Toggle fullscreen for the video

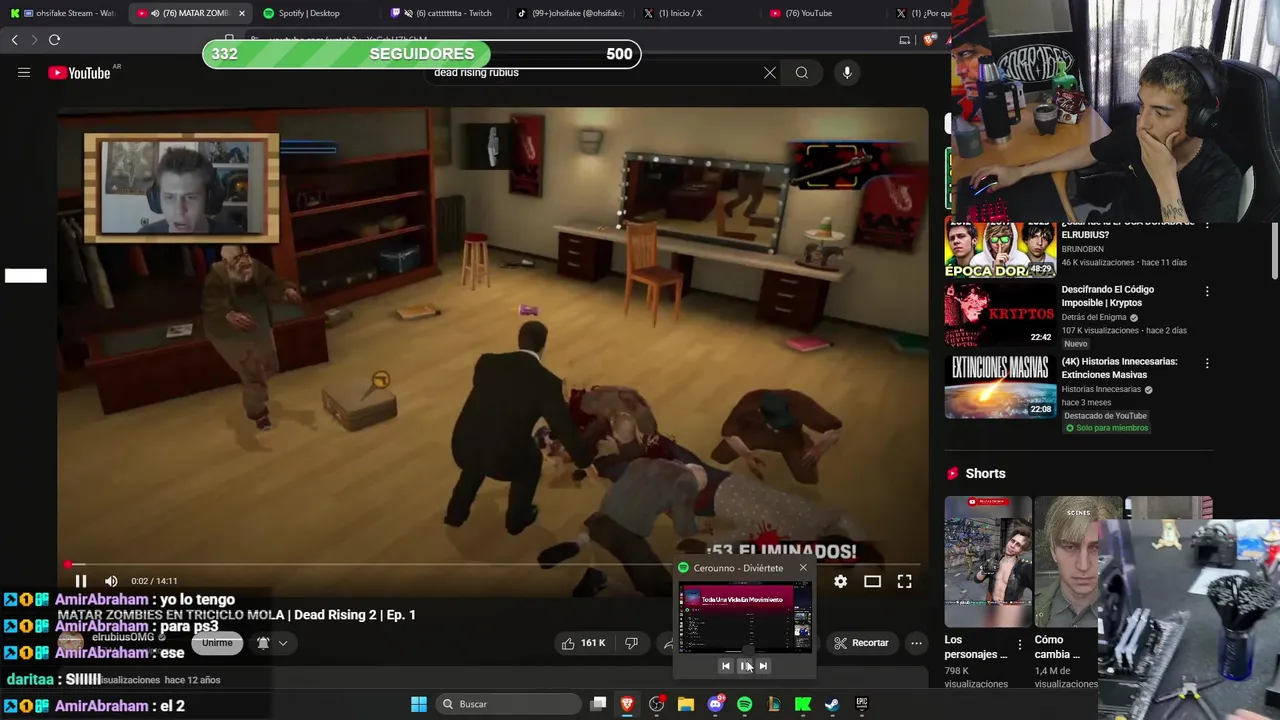point(904,581)
